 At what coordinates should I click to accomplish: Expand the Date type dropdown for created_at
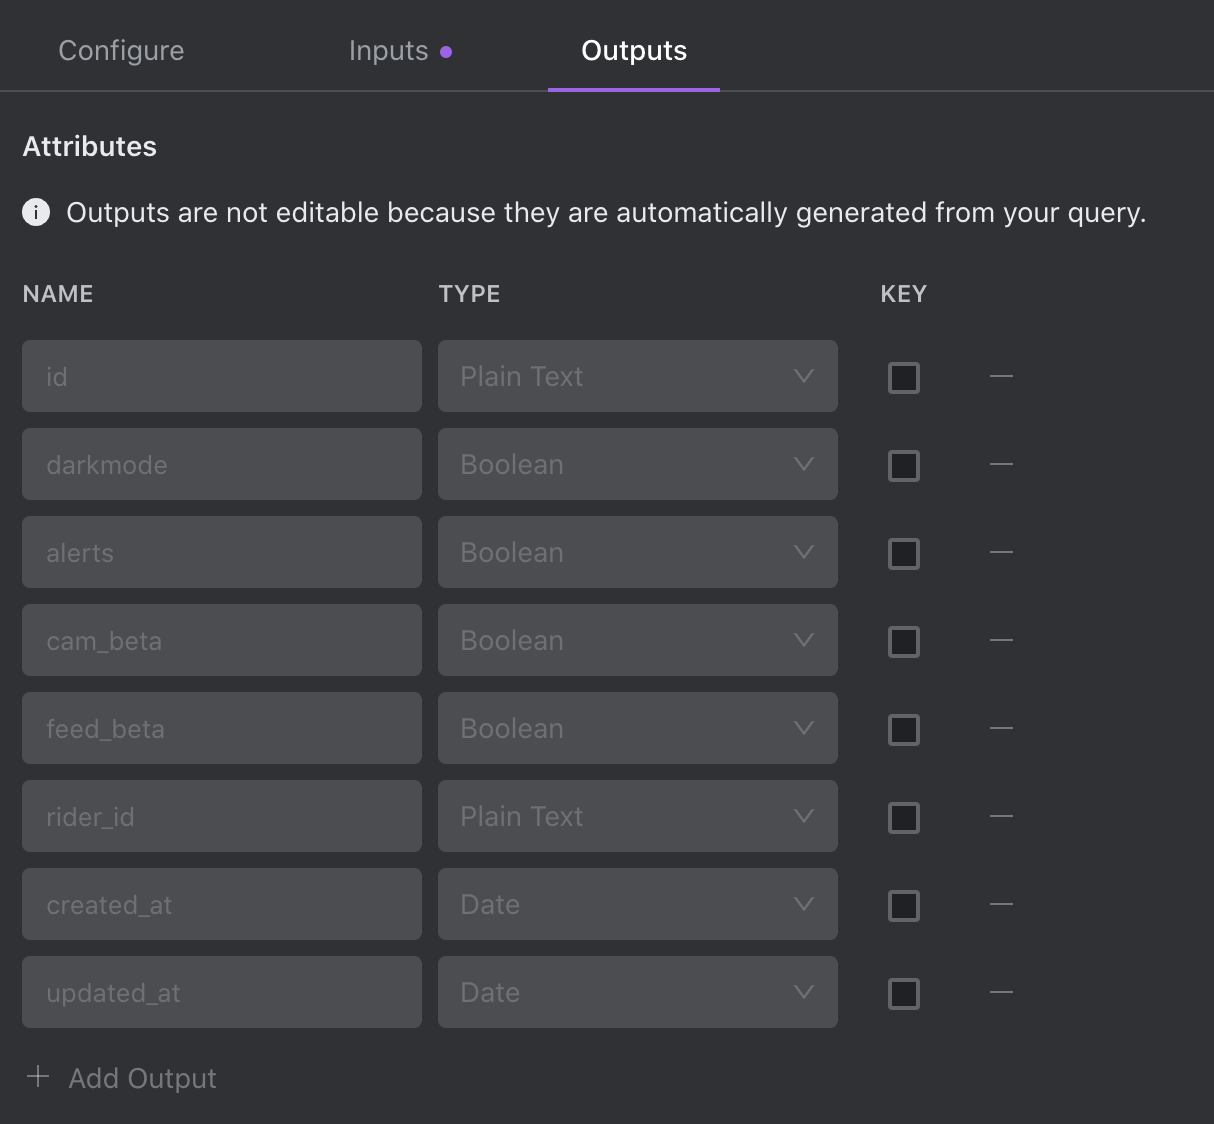[x=637, y=904]
